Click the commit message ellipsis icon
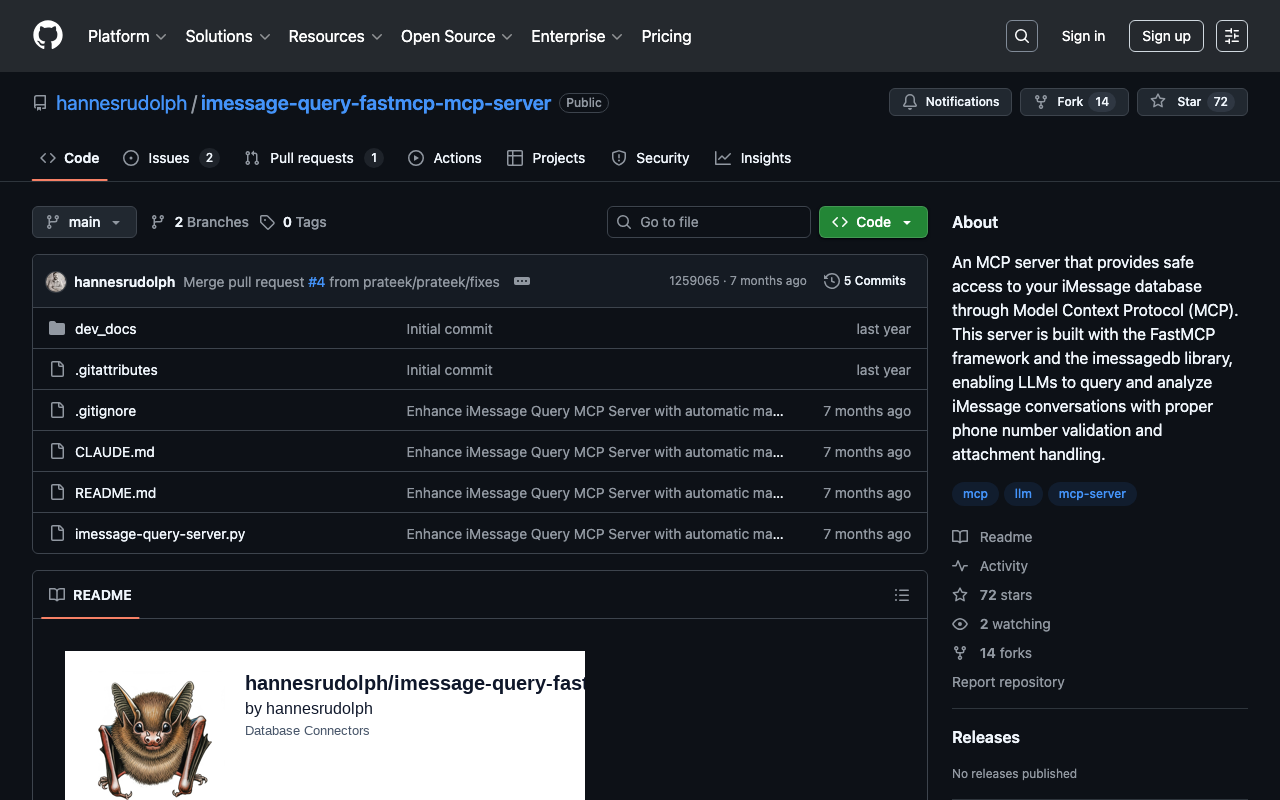 click(521, 281)
